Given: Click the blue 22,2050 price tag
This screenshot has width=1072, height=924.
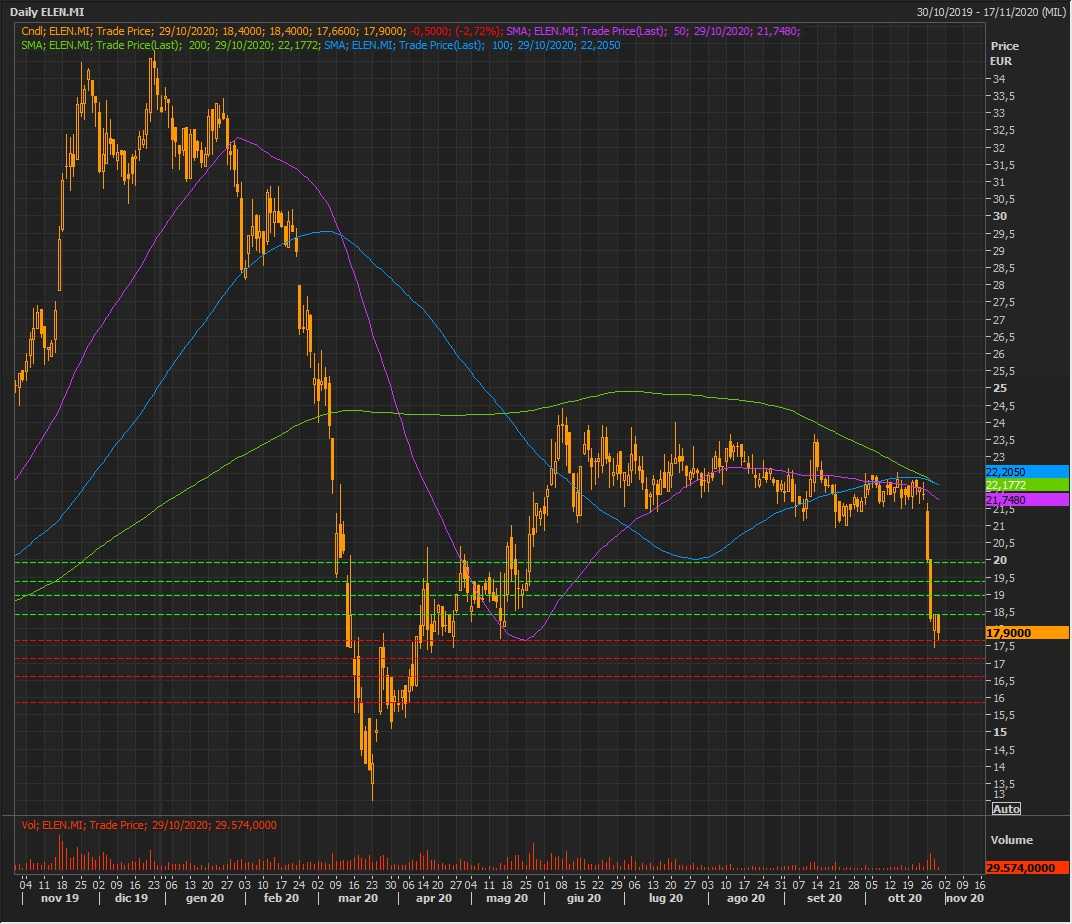Looking at the screenshot, I should (1027, 471).
